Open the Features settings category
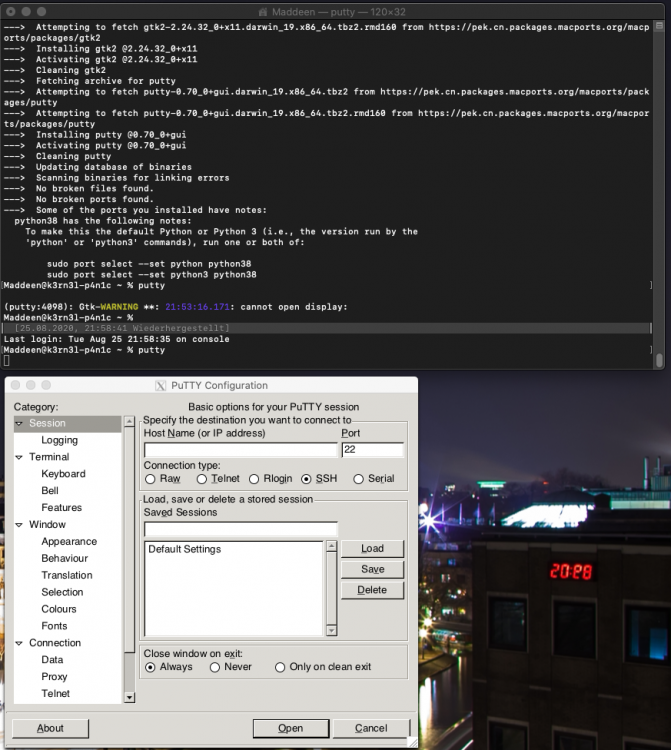The image size is (671, 750). [x=61, y=507]
